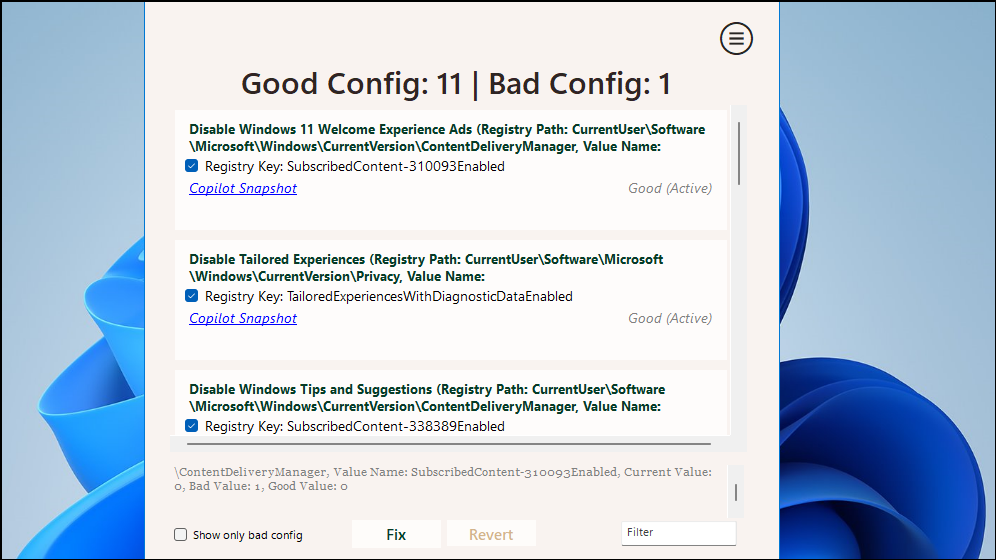Select Disable Tailored Experiences heading

pos(426,268)
